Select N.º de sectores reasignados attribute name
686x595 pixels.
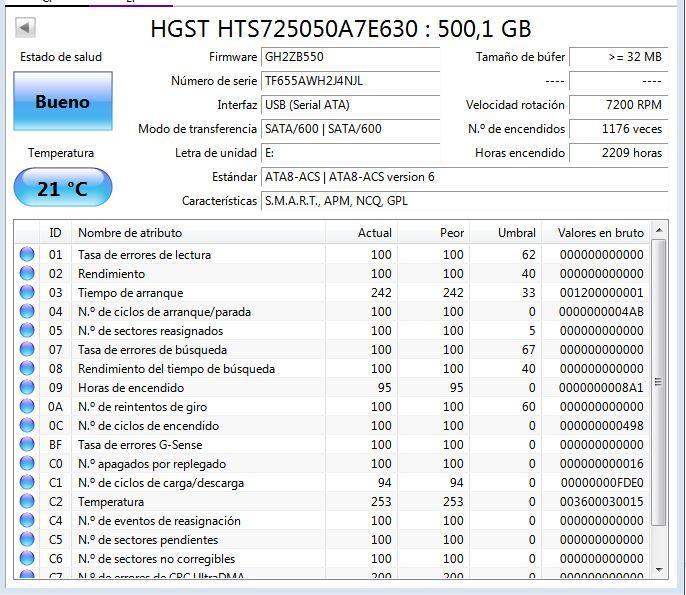tap(150, 331)
